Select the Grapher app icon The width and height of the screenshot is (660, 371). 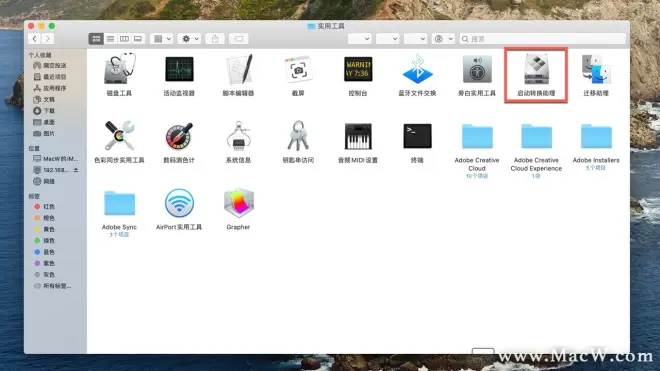pyautogui.click(x=239, y=203)
